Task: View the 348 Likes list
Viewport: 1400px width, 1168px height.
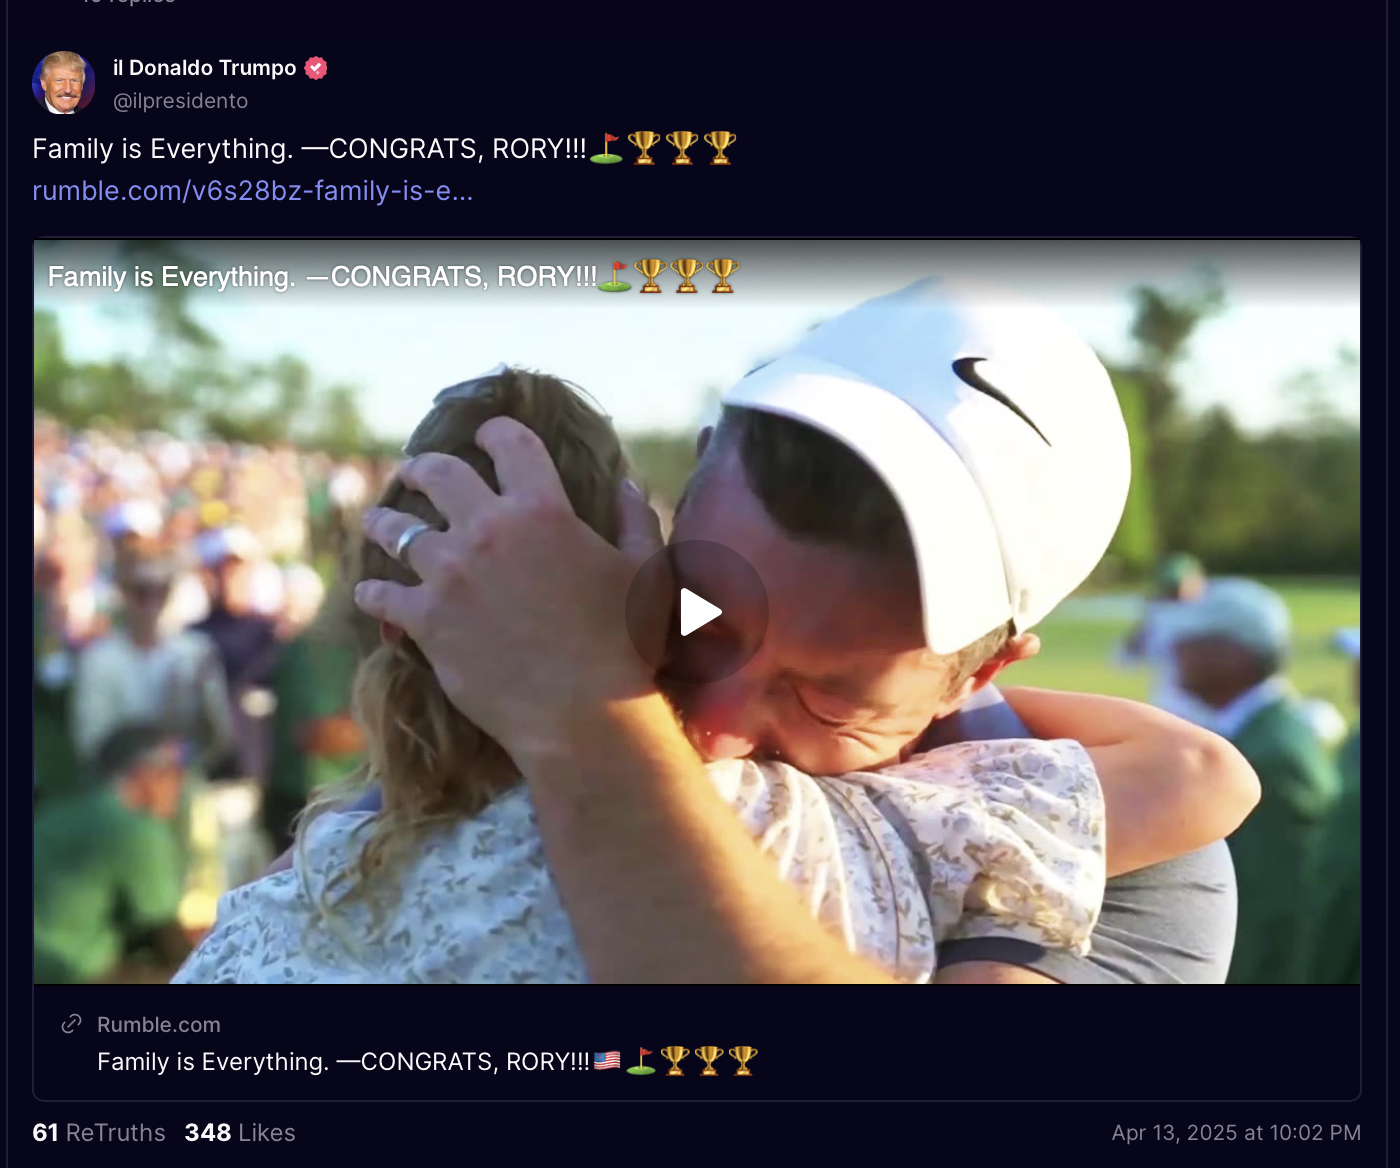Action: pos(240,1133)
